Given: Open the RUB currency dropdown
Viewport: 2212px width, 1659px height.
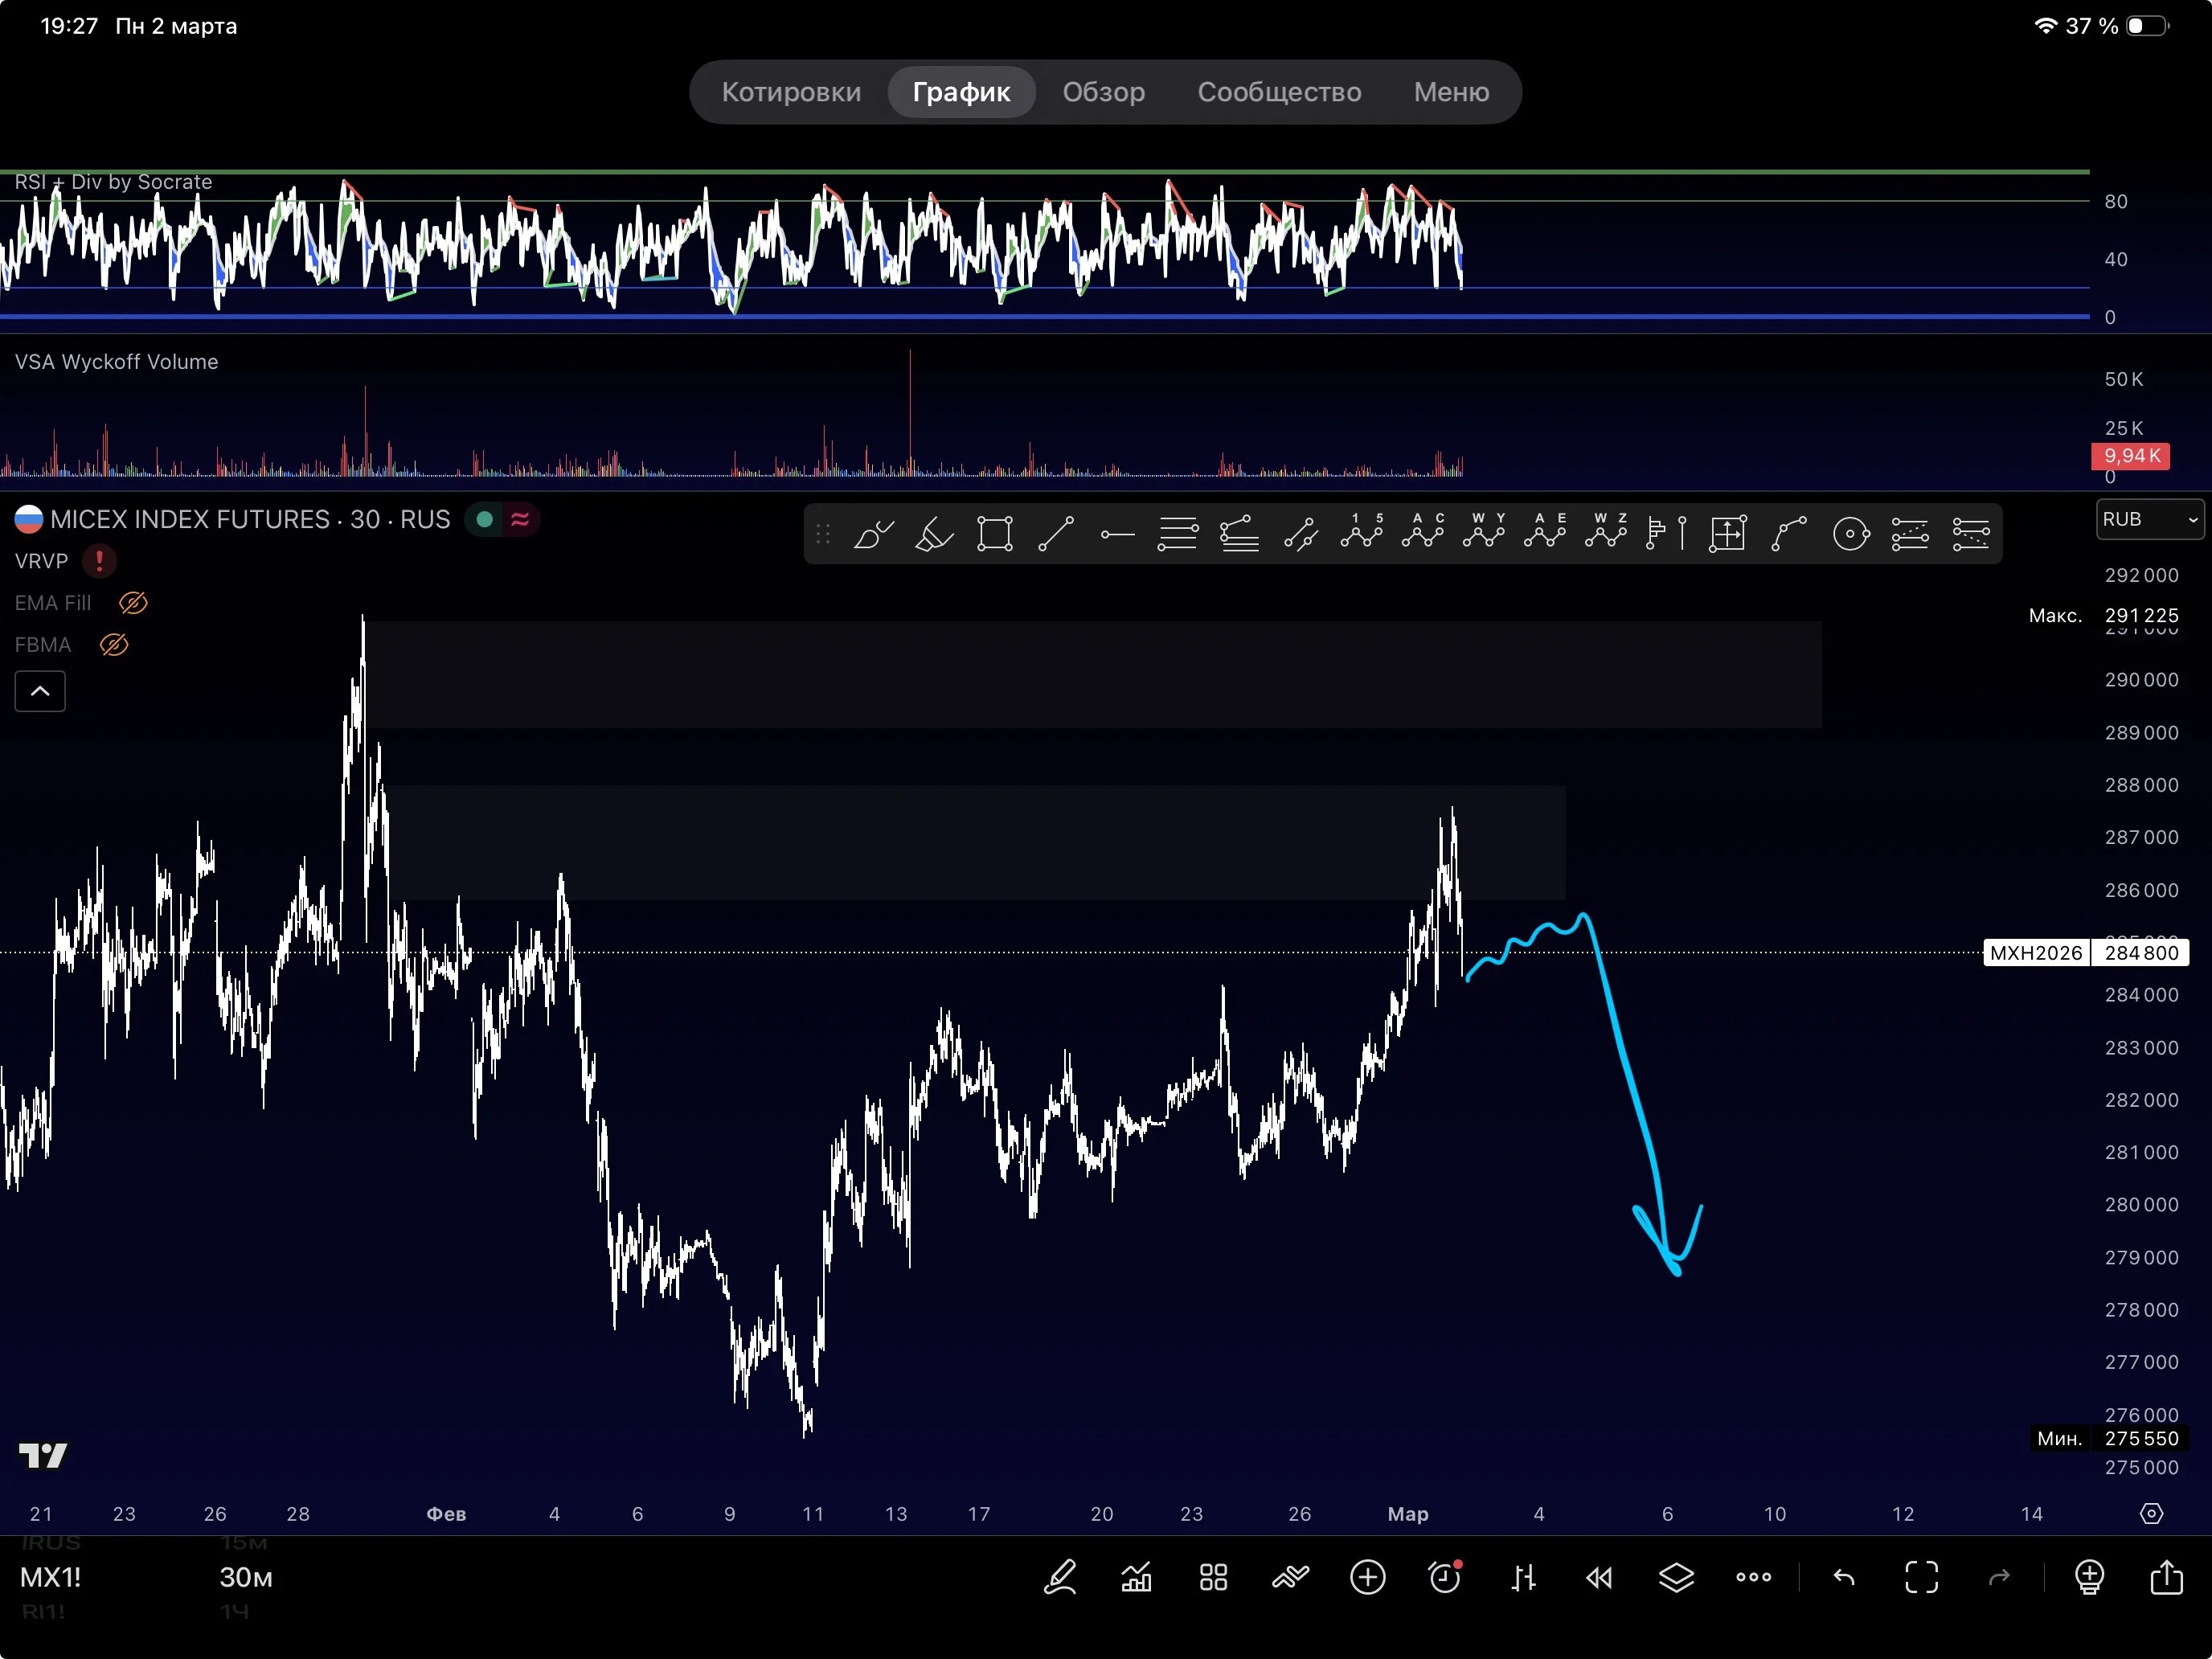Looking at the screenshot, I should [x=2150, y=519].
